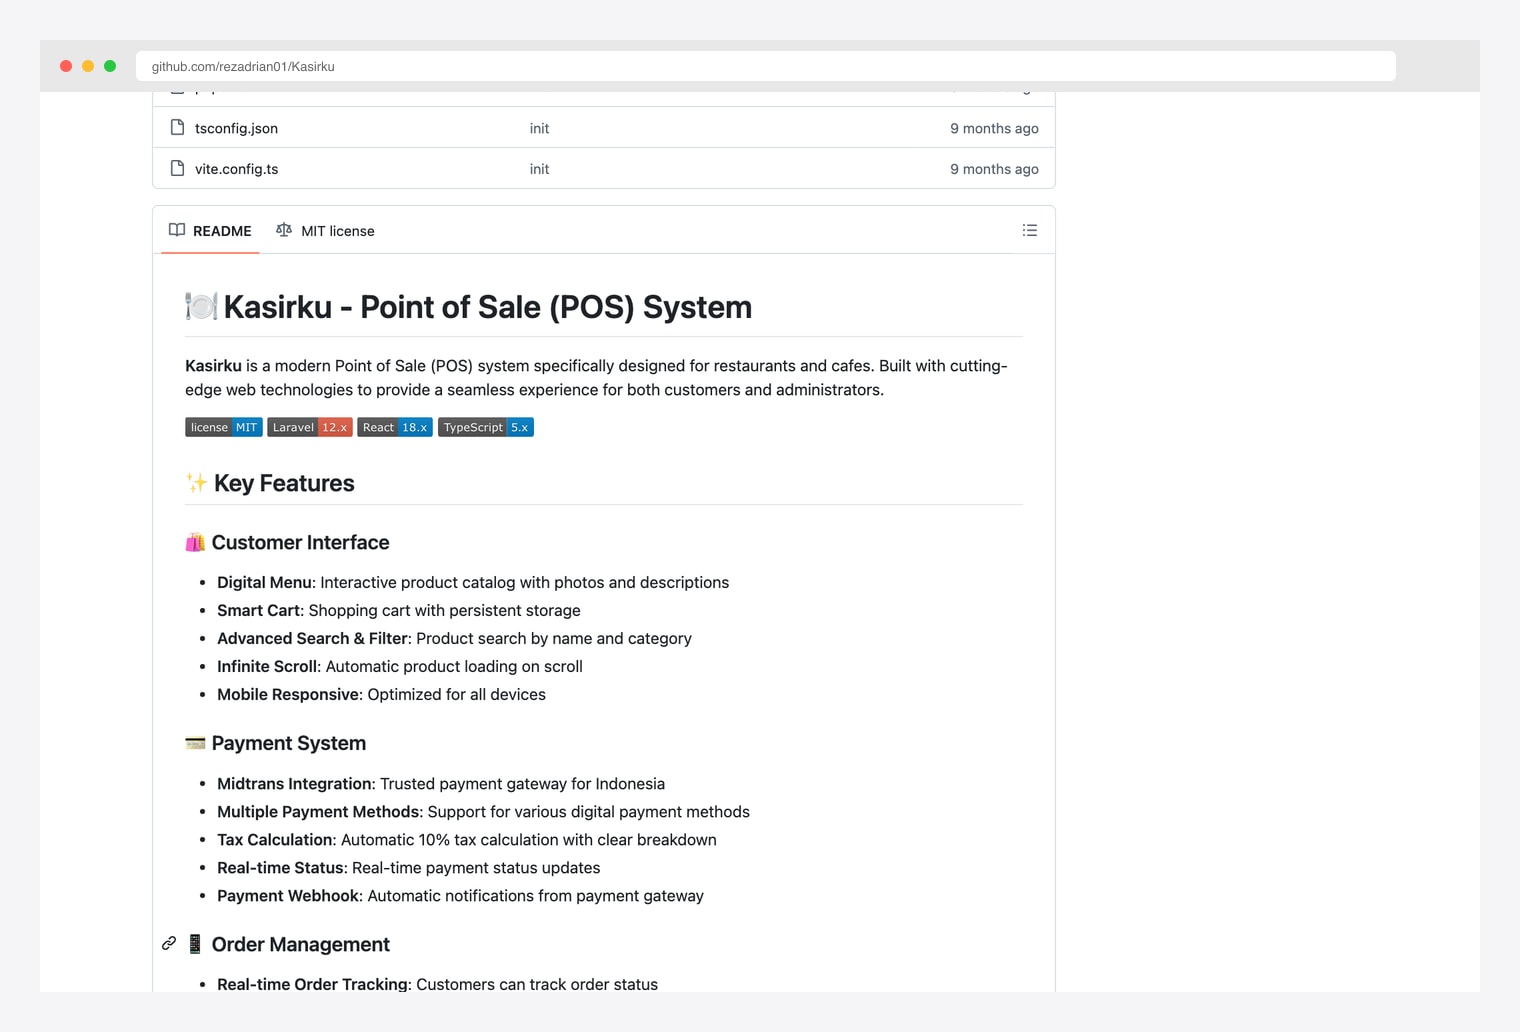
Task: Switch to the MIT license tab
Action: [x=325, y=231]
